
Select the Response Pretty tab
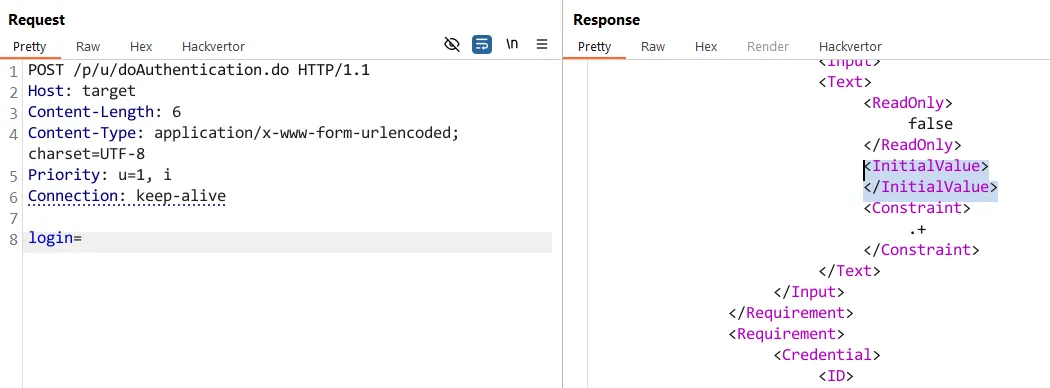[x=595, y=46]
